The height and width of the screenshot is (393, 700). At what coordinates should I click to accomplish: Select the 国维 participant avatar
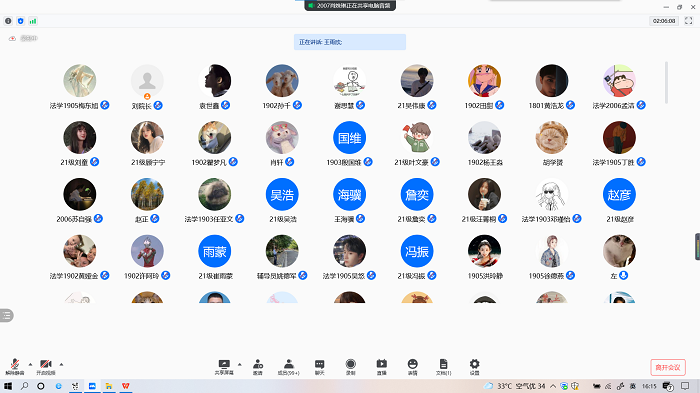[350, 138]
